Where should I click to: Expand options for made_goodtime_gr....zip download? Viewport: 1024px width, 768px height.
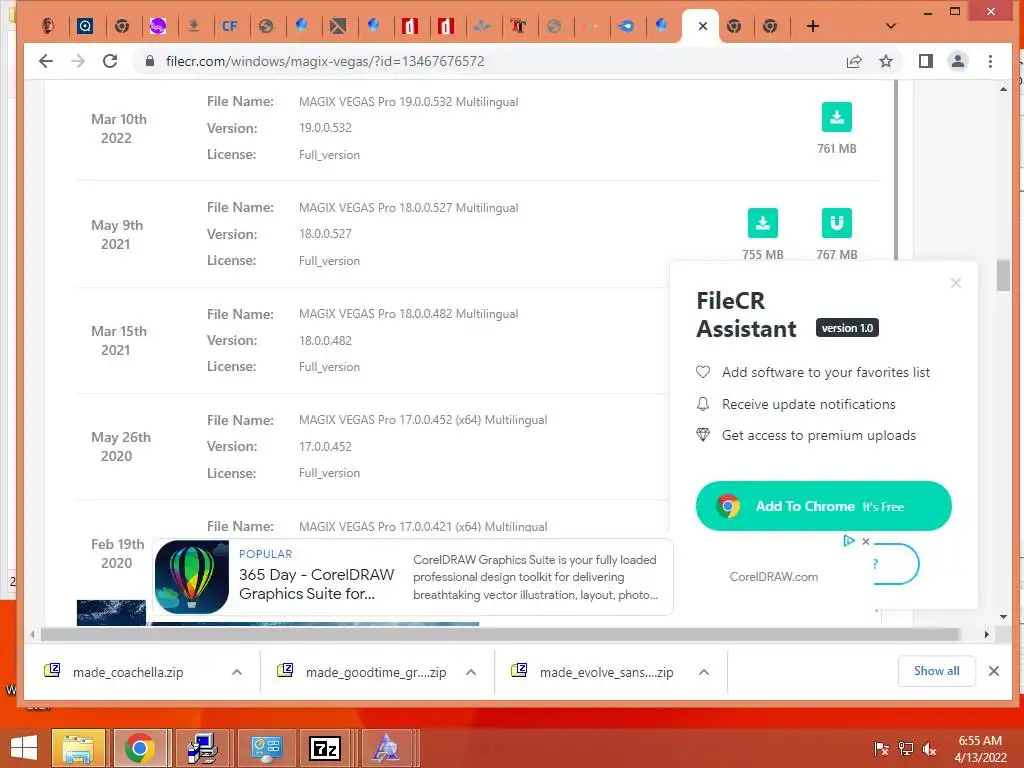coord(471,672)
